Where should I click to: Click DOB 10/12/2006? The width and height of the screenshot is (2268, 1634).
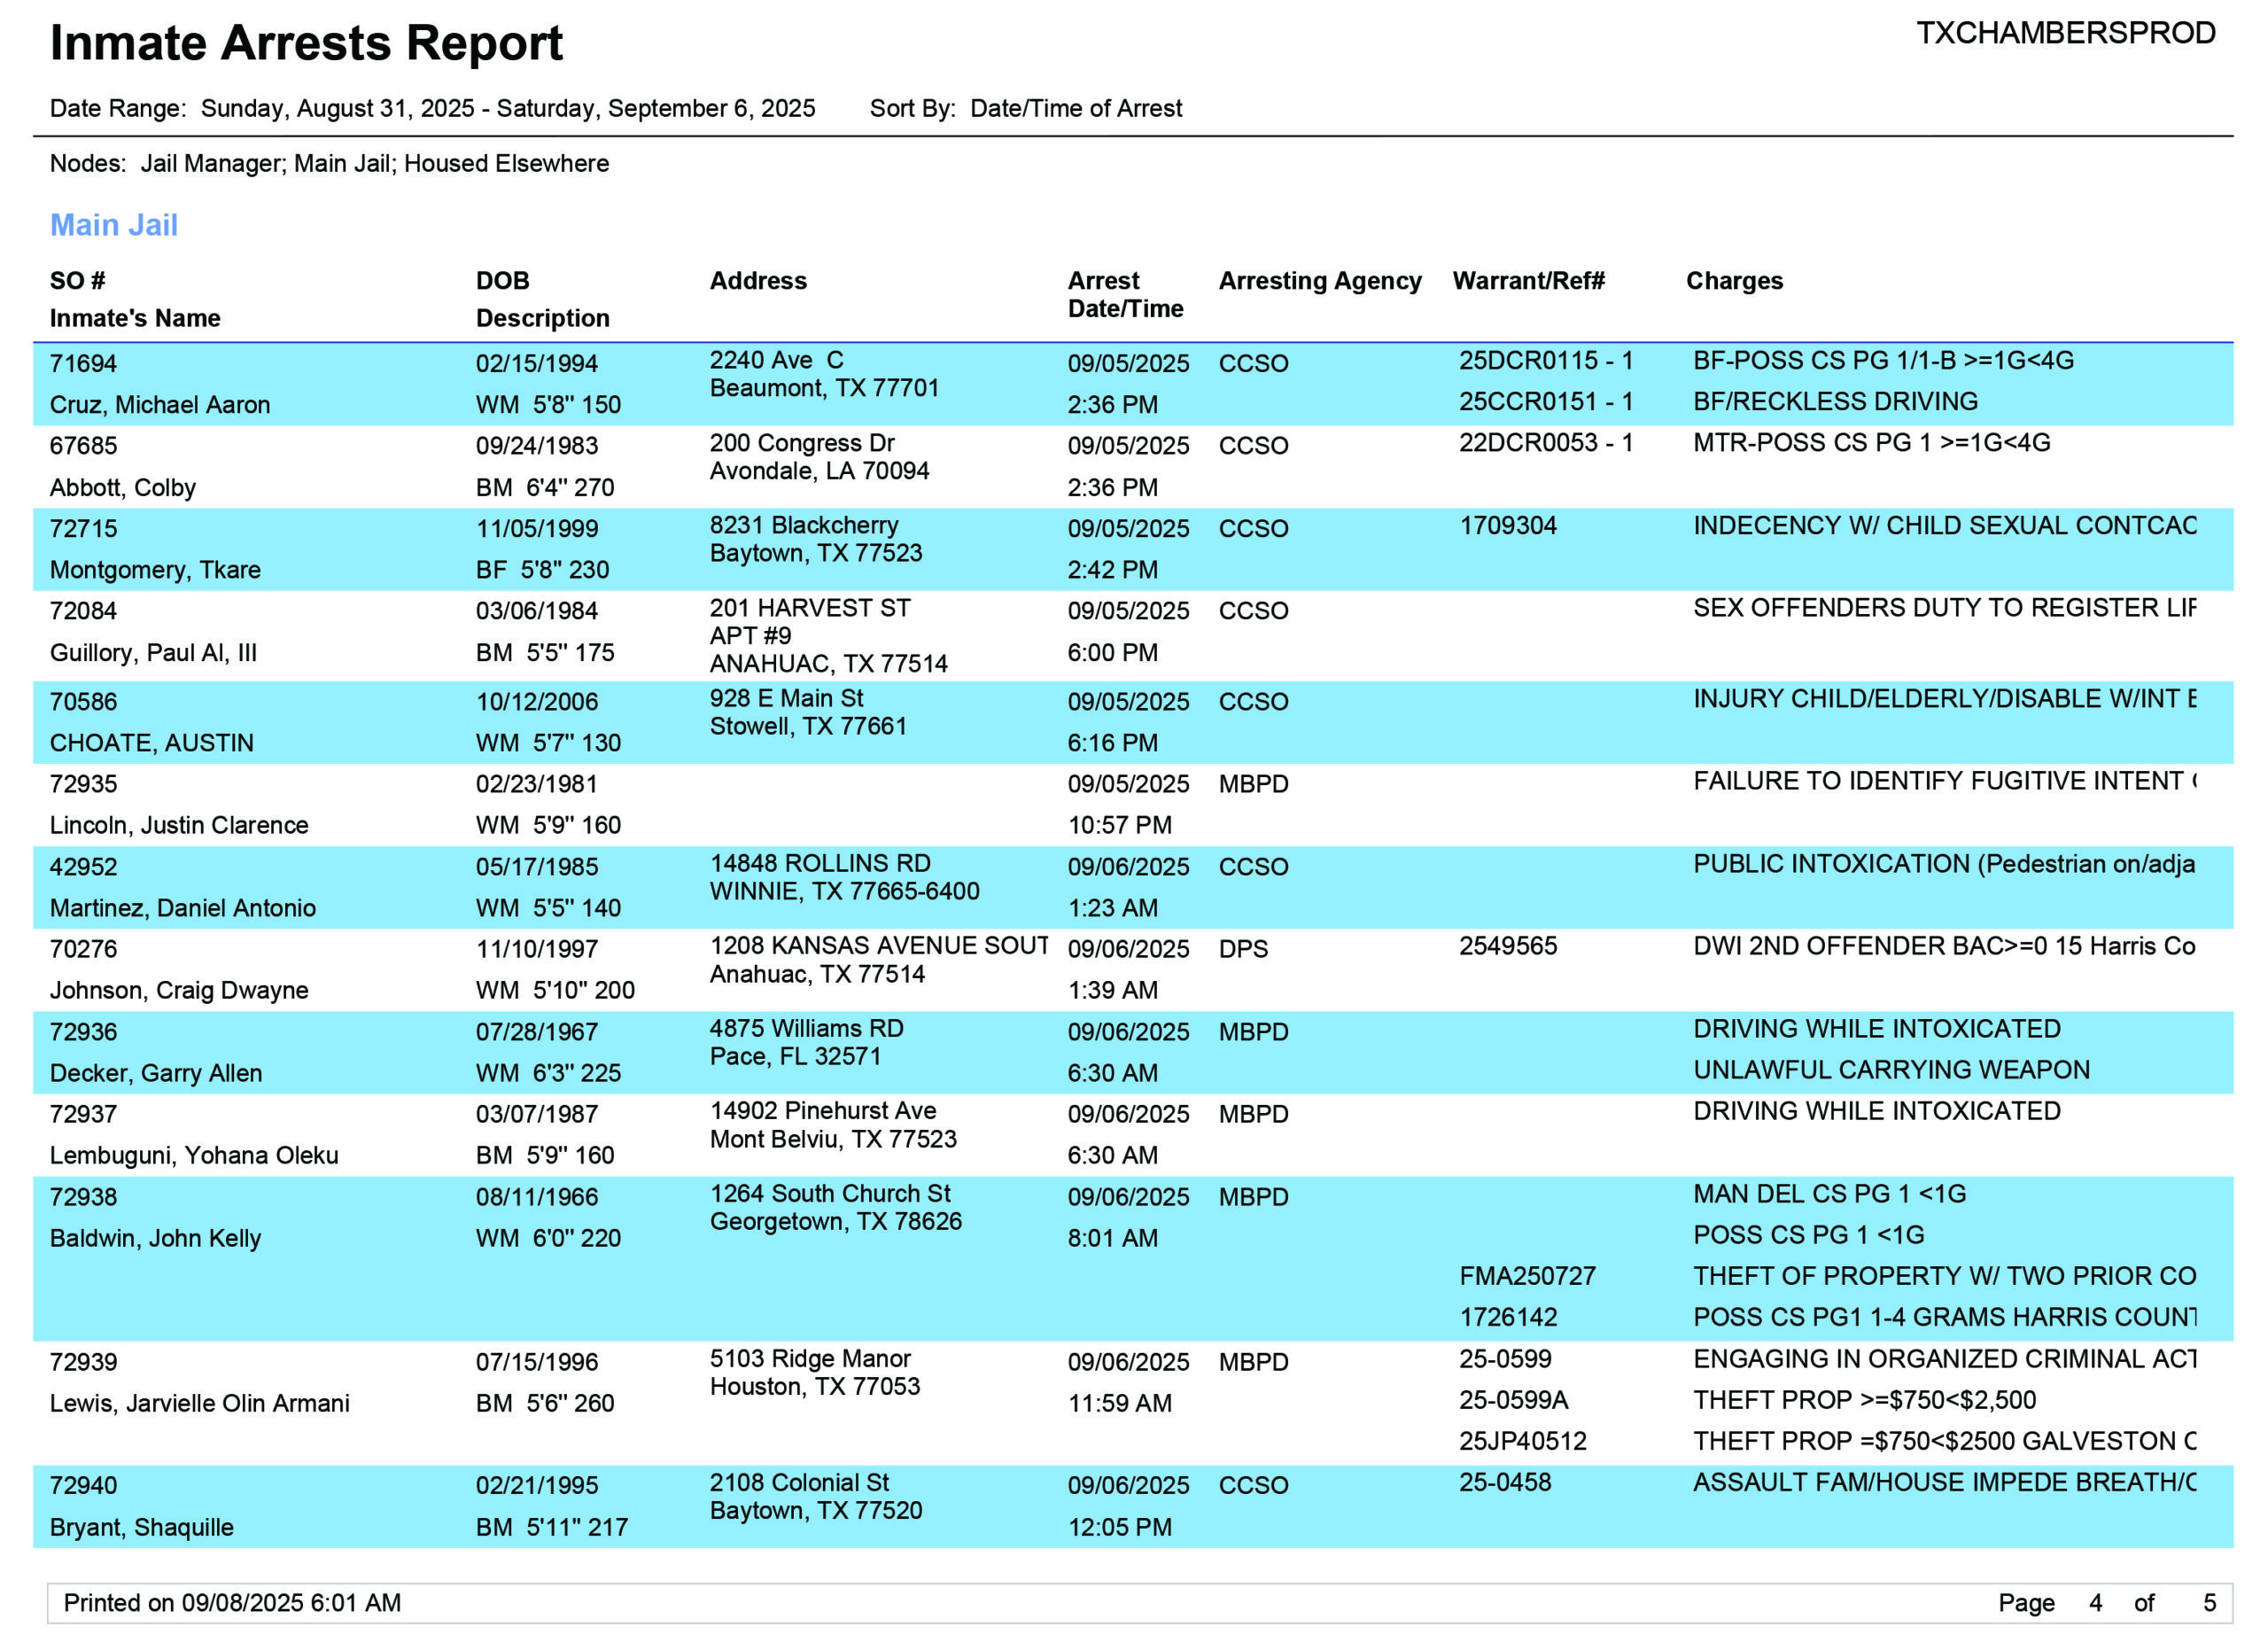[x=537, y=701]
